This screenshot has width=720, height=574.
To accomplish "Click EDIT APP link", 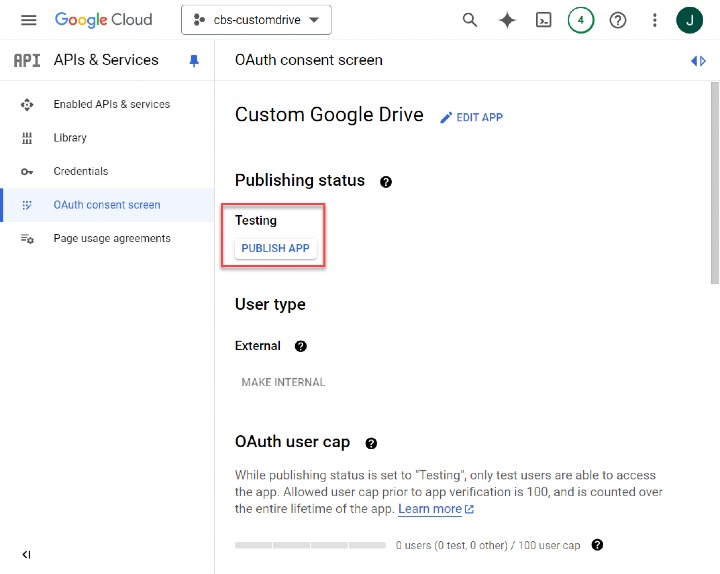I will (x=471, y=117).
